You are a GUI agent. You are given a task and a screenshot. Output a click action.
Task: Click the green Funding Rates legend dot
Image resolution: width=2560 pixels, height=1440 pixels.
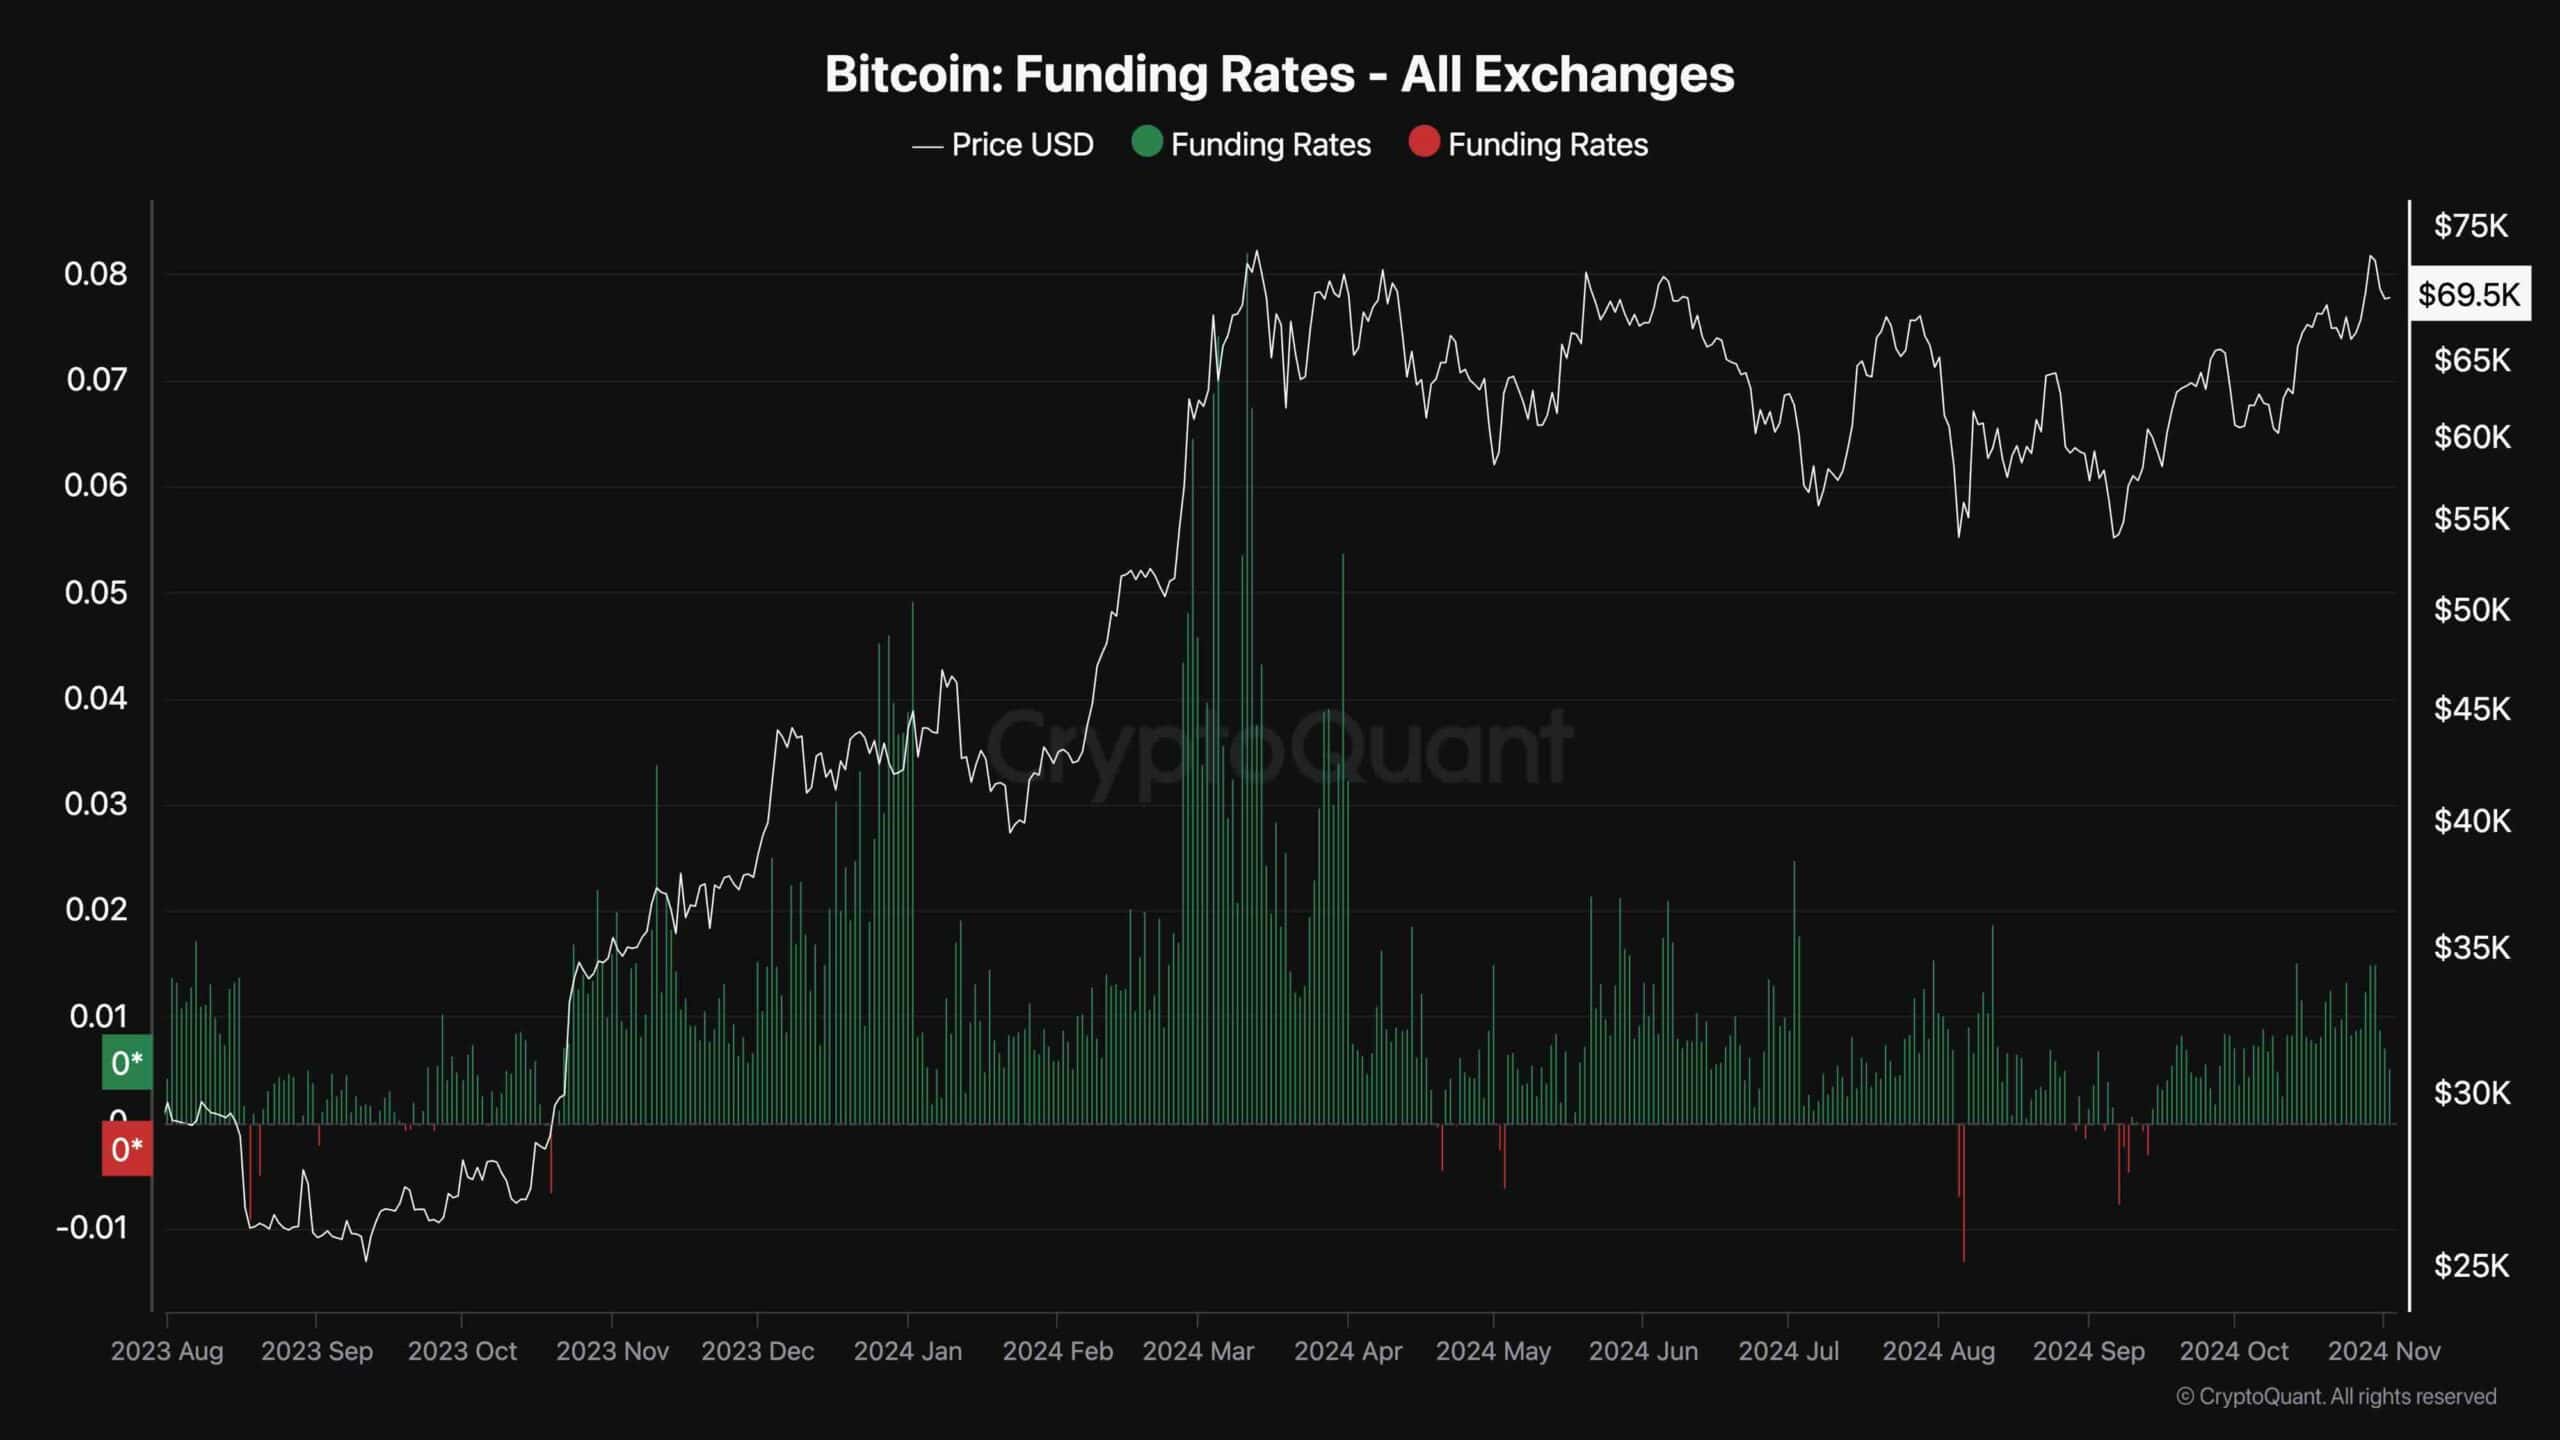pyautogui.click(x=1146, y=142)
